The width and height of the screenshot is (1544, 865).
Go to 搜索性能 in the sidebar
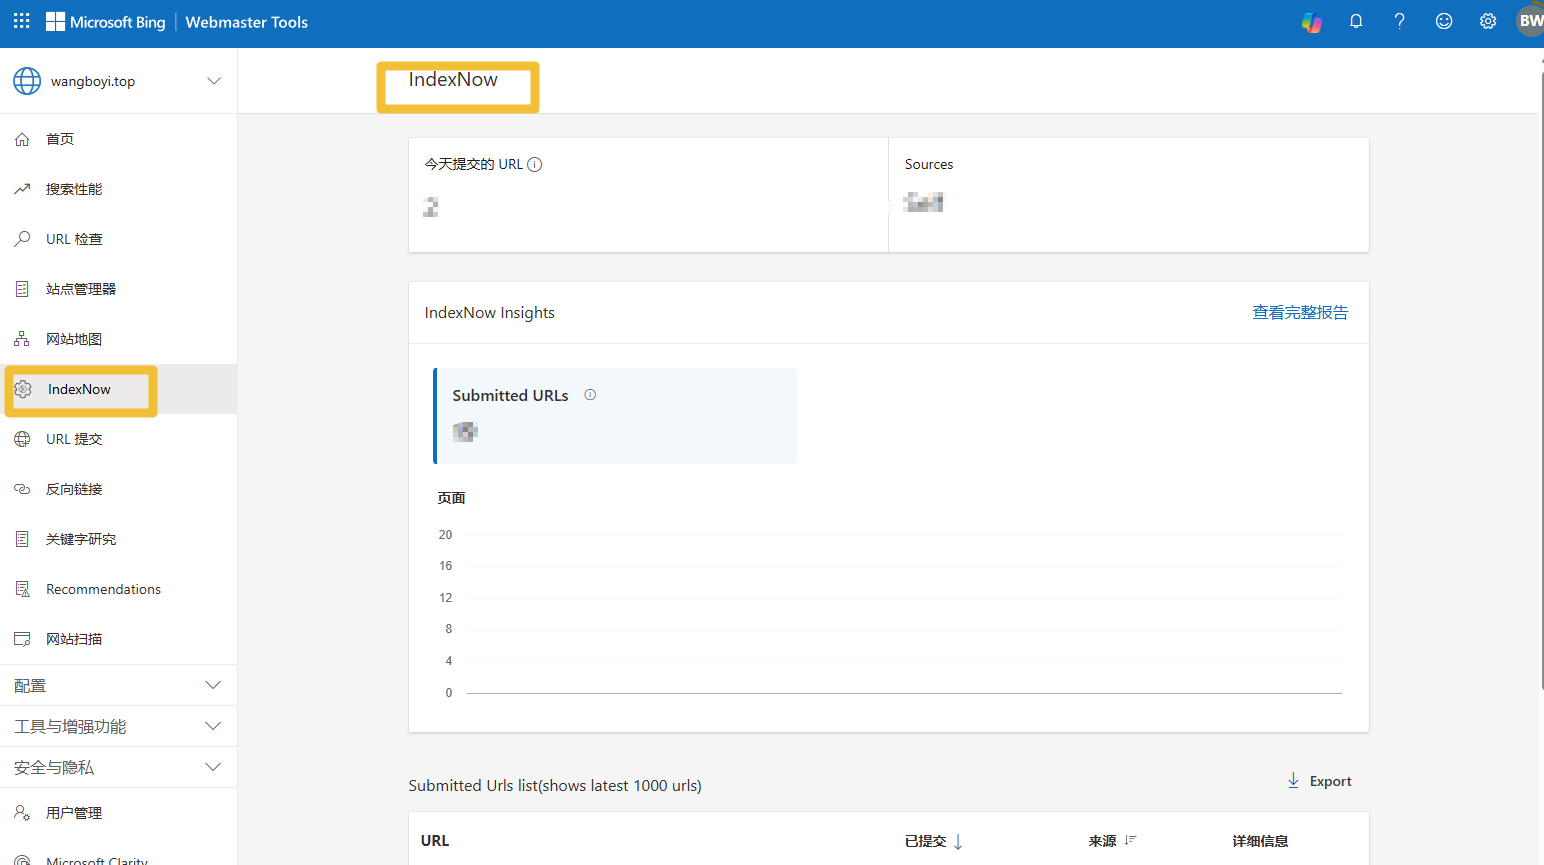(74, 189)
